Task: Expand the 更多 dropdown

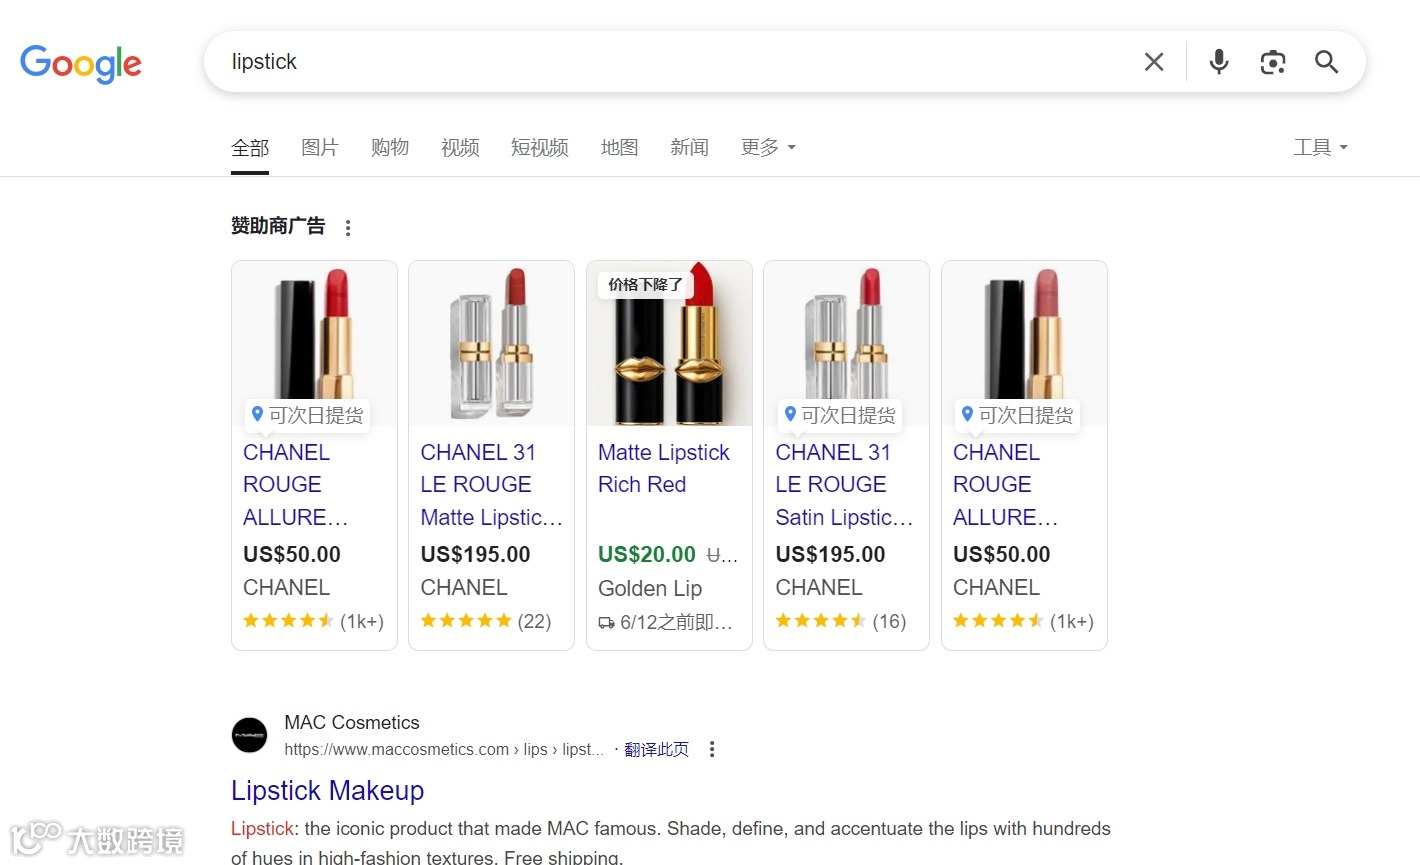Action: pyautogui.click(x=768, y=148)
